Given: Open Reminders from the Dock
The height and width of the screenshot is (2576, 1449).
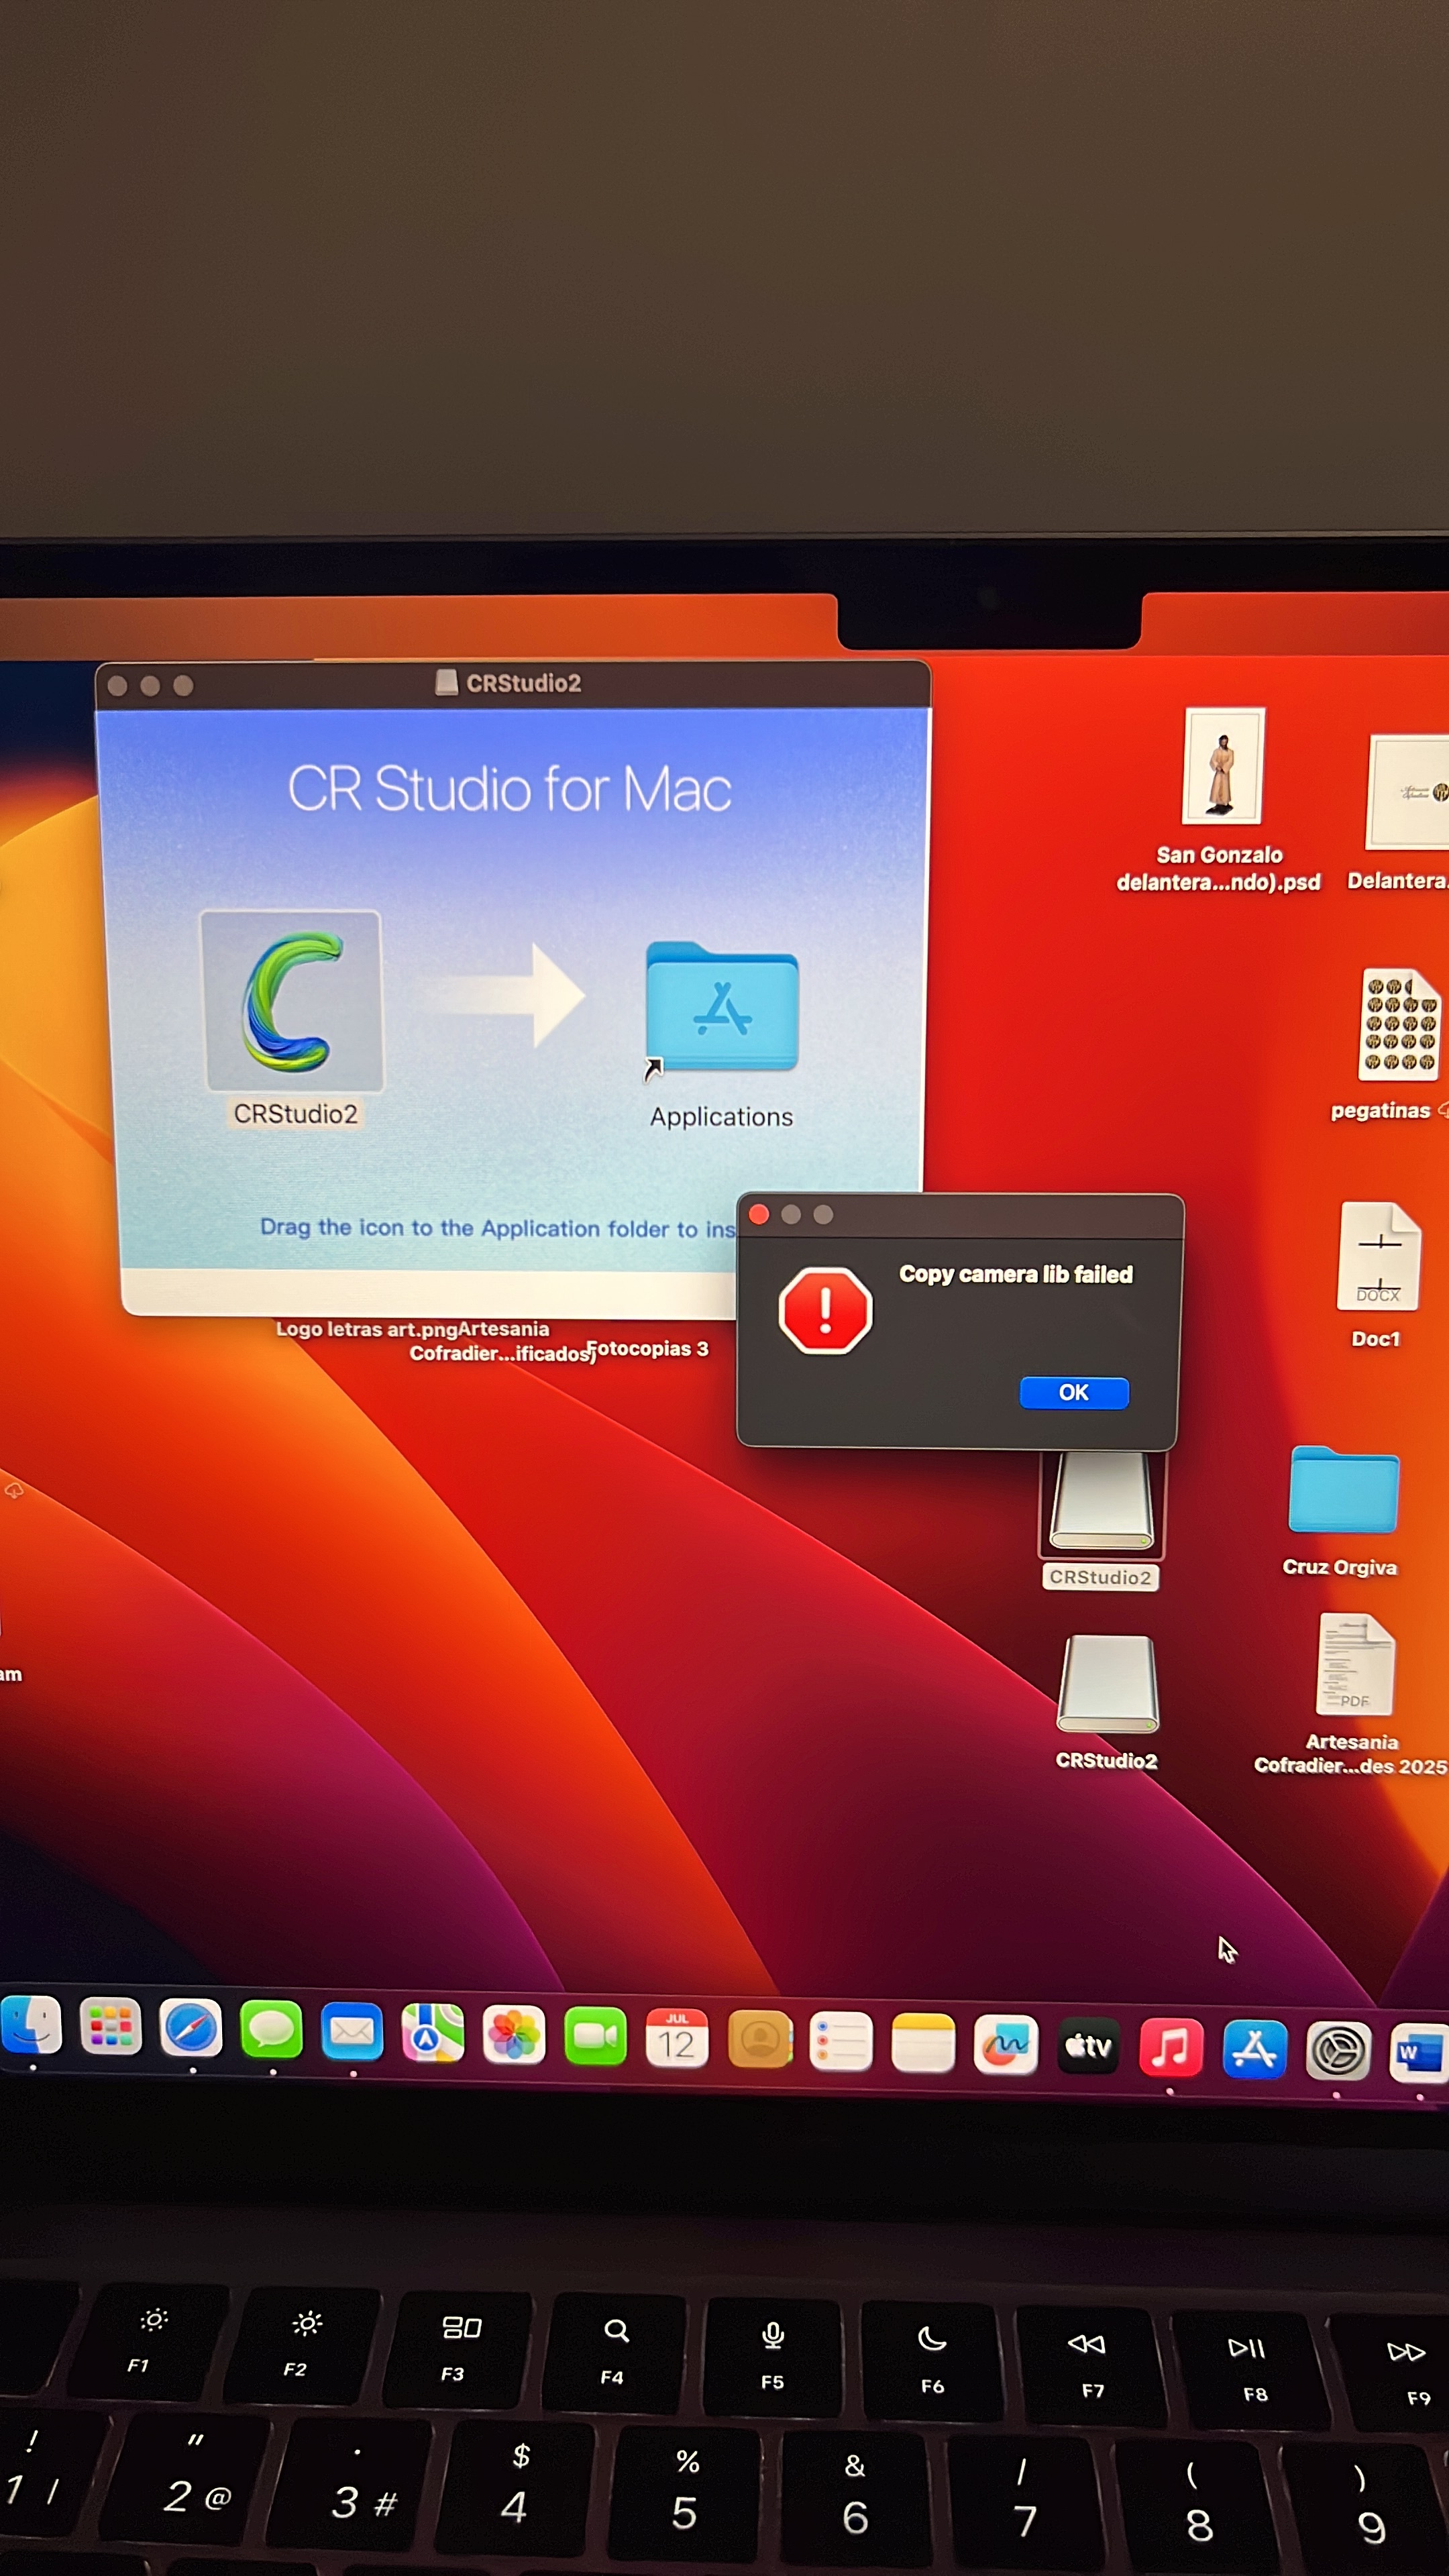Looking at the screenshot, I should click(841, 2041).
